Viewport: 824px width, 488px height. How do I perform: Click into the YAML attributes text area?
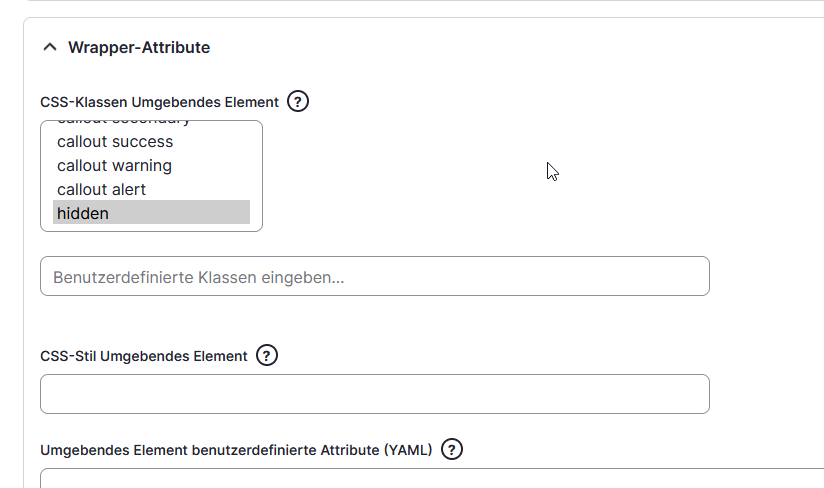tap(430, 478)
